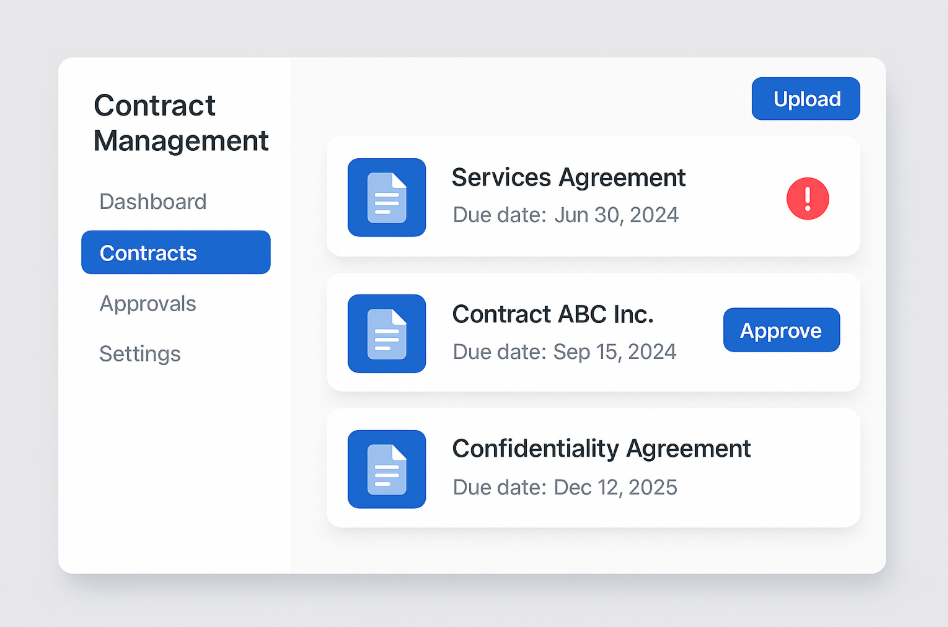Click the Services Agreement document icon
The height and width of the screenshot is (627, 948).
(387, 197)
